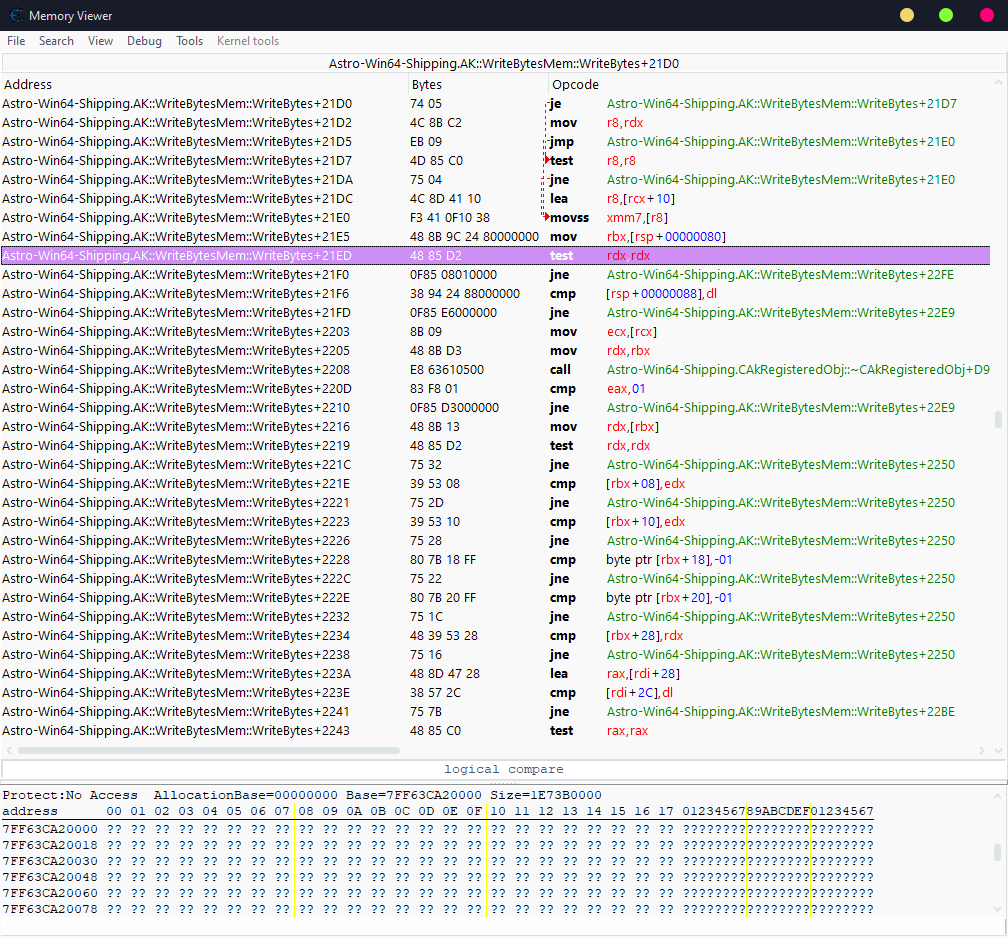Click the Address column header
Viewport: 1008px width, 937px height.
point(28,85)
